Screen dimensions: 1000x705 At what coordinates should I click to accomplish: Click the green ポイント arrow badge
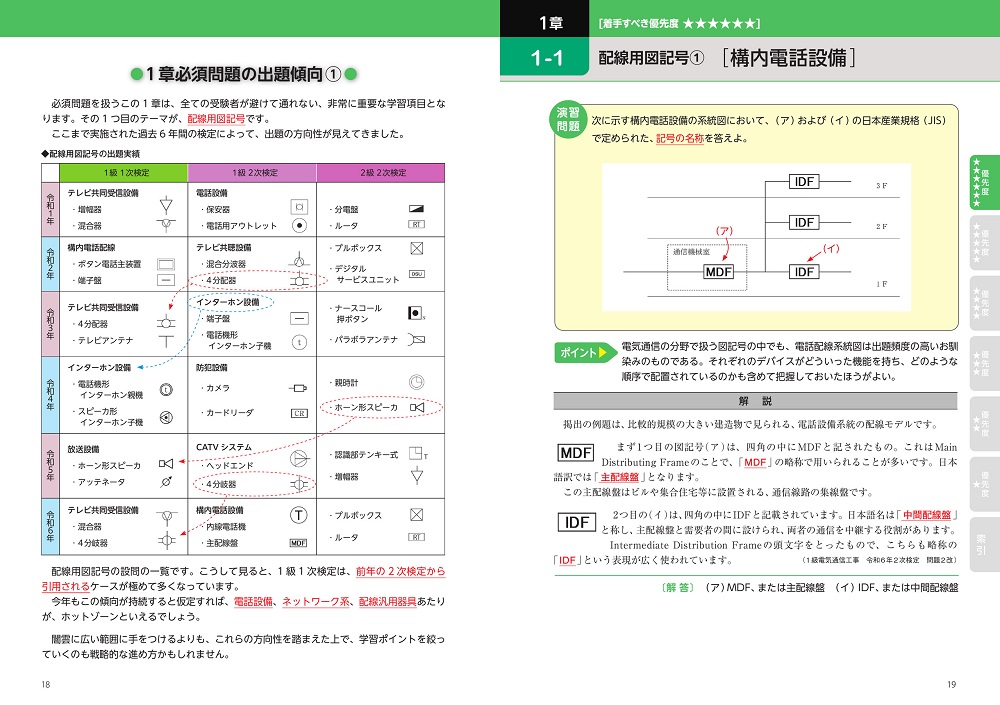point(585,352)
